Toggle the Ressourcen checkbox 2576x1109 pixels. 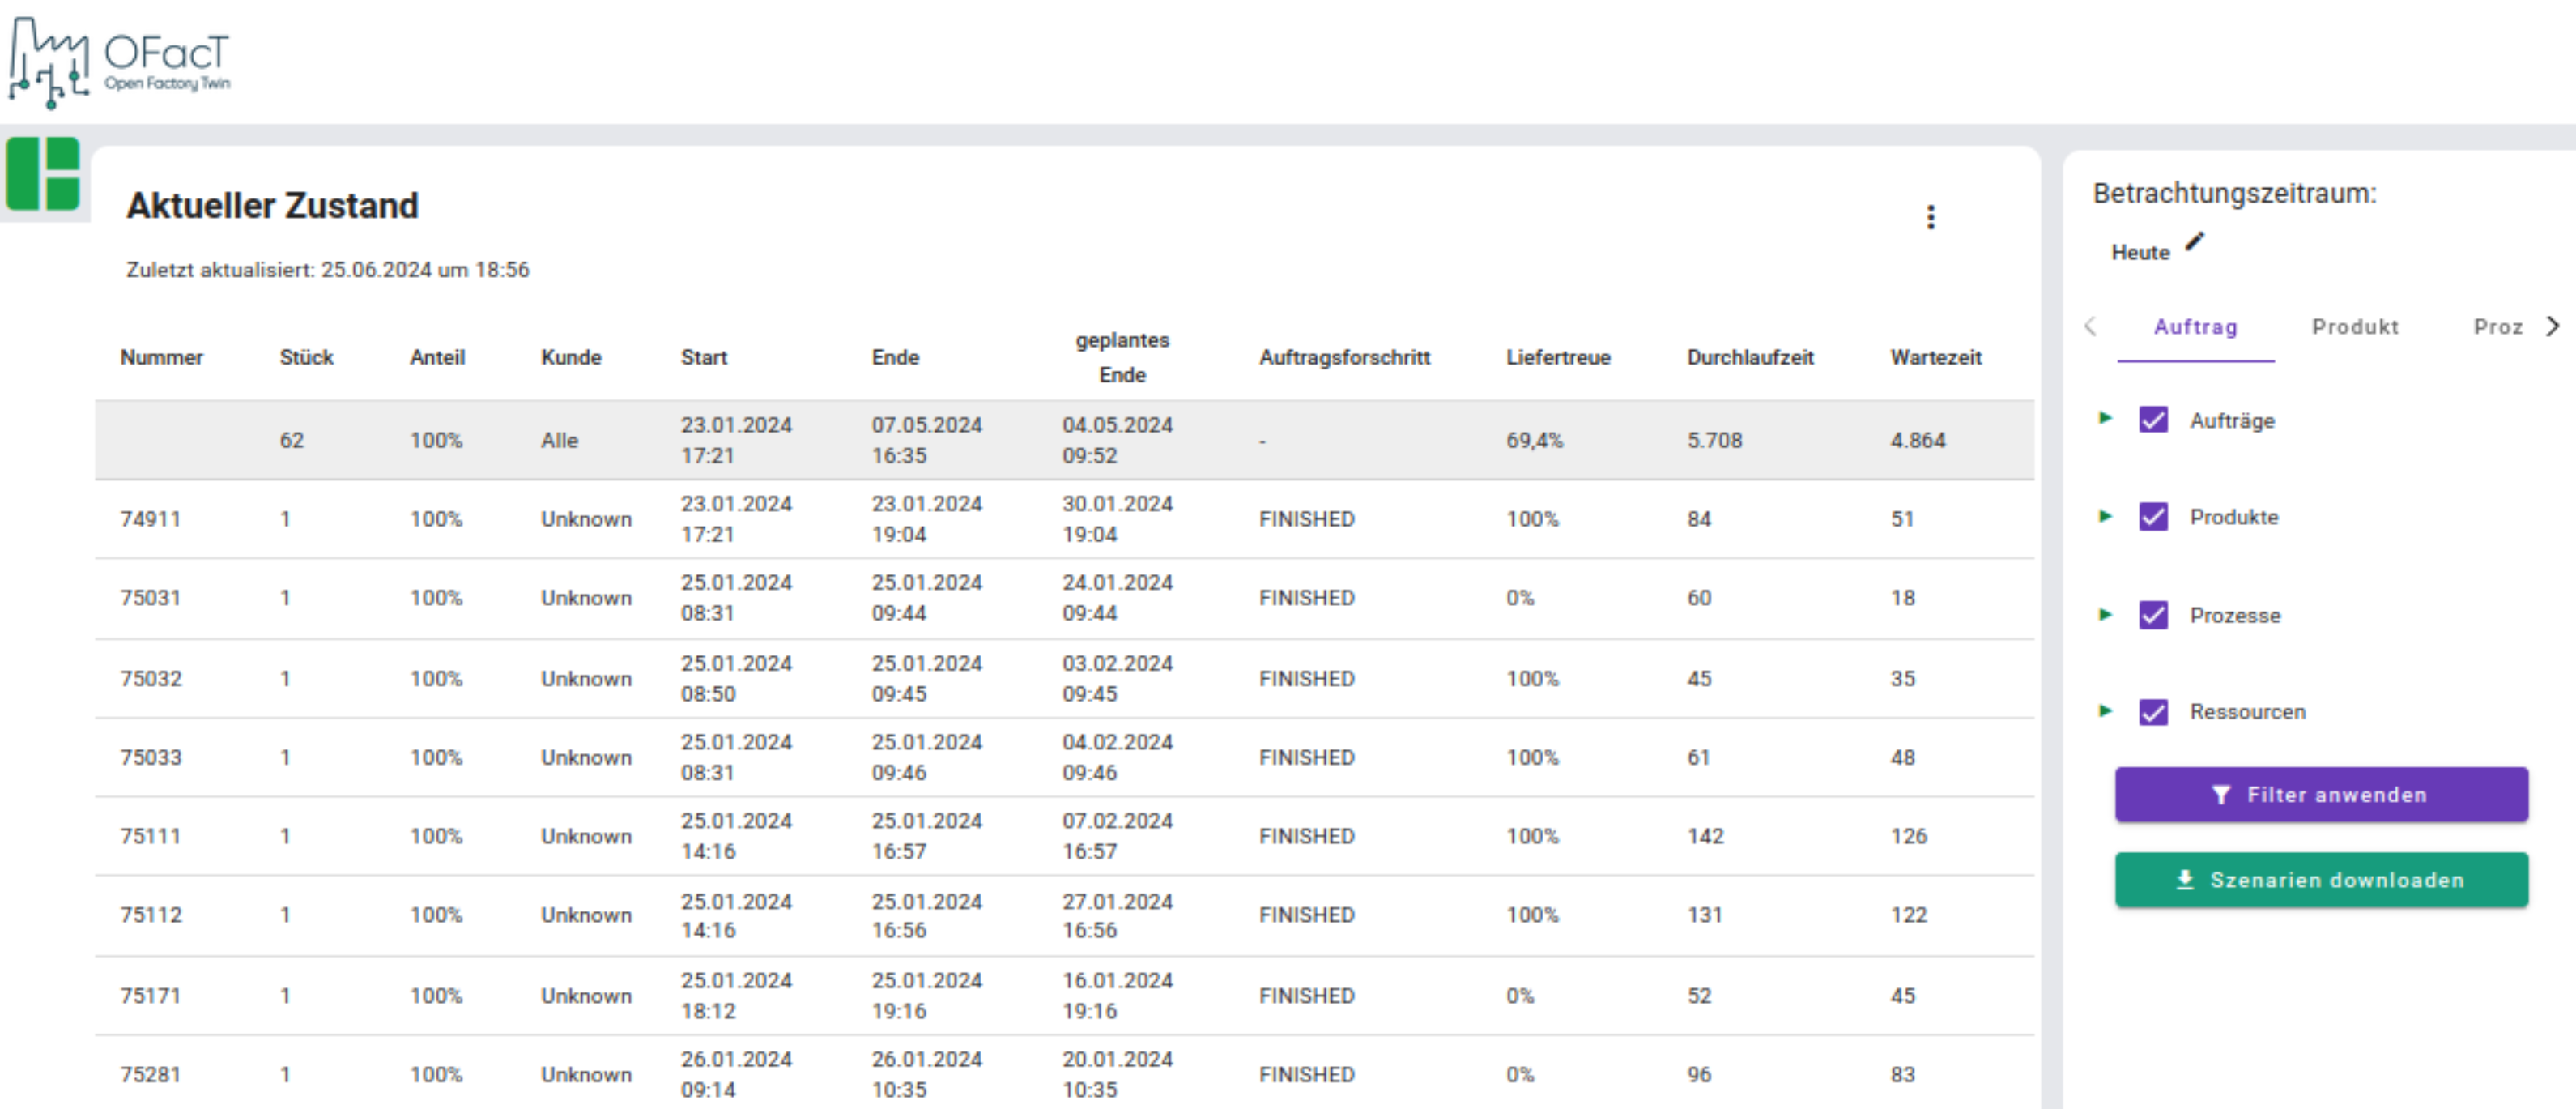pyautogui.click(x=2153, y=712)
